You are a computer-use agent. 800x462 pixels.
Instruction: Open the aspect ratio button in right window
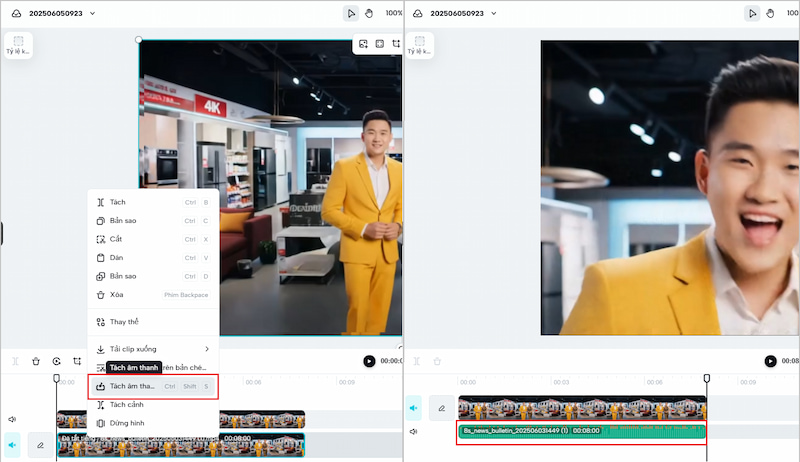419,45
